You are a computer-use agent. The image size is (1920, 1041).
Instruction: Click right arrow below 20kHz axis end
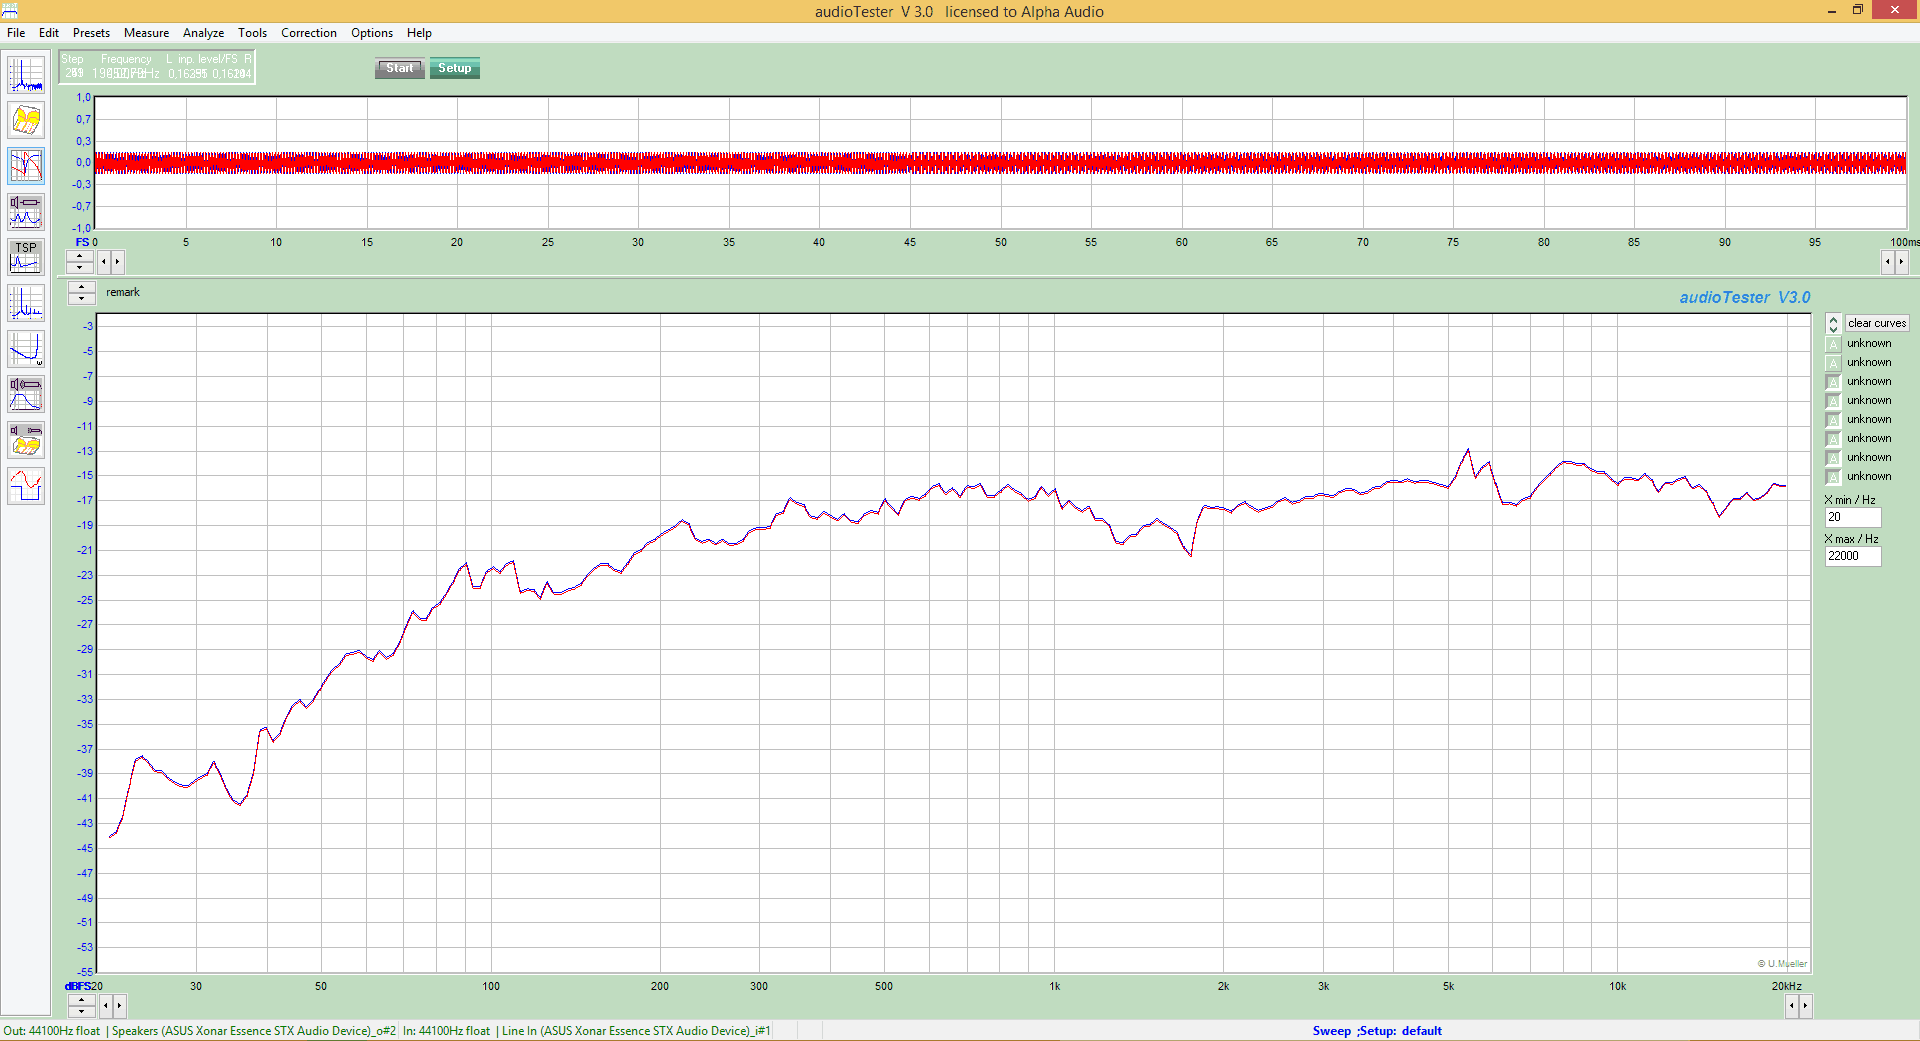[x=1805, y=1005]
